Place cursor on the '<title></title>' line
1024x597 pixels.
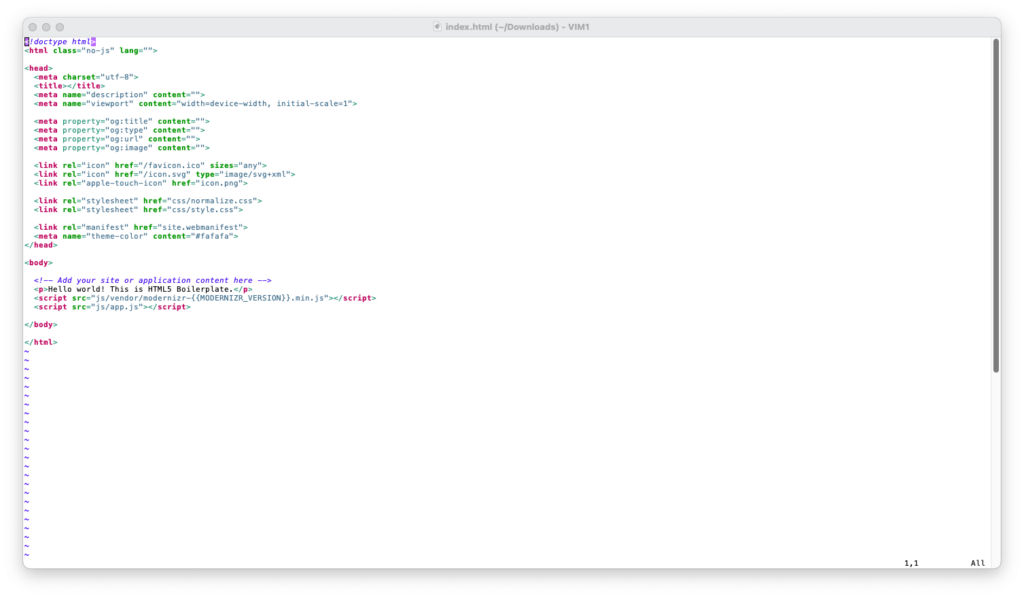(69, 86)
